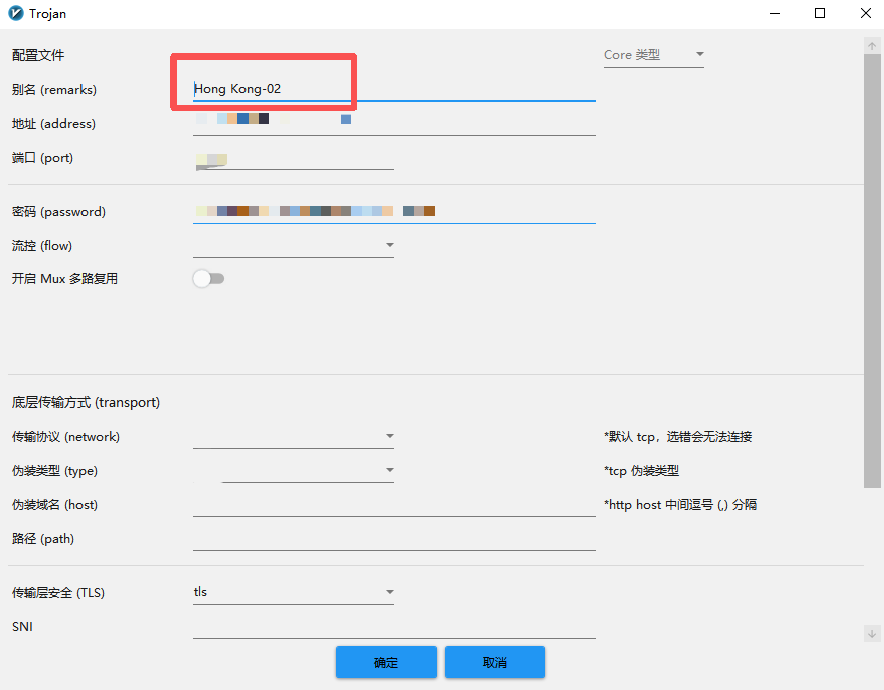
Task: Open the TLS security dropdown
Action: tap(293, 592)
